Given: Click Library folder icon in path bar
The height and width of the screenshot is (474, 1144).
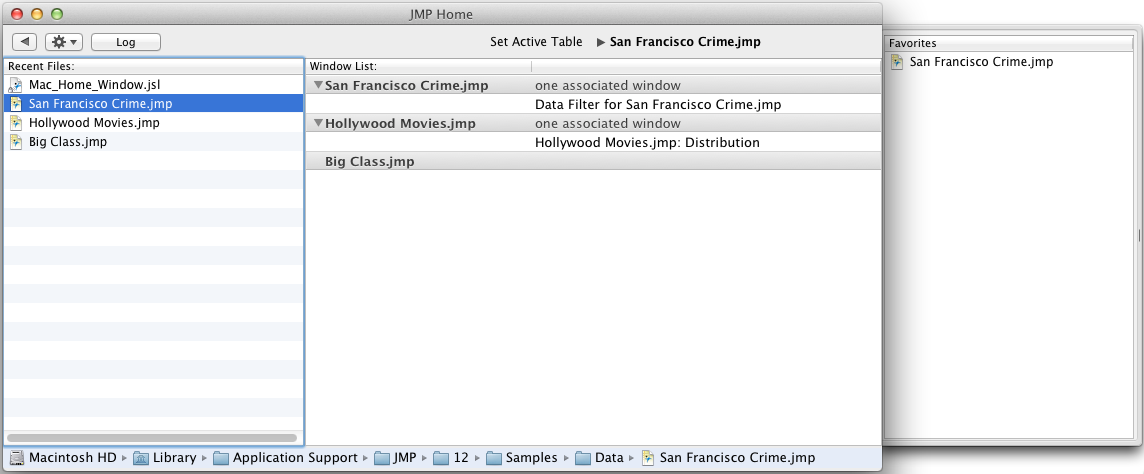Looking at the screenshot, I should (141, 458).
